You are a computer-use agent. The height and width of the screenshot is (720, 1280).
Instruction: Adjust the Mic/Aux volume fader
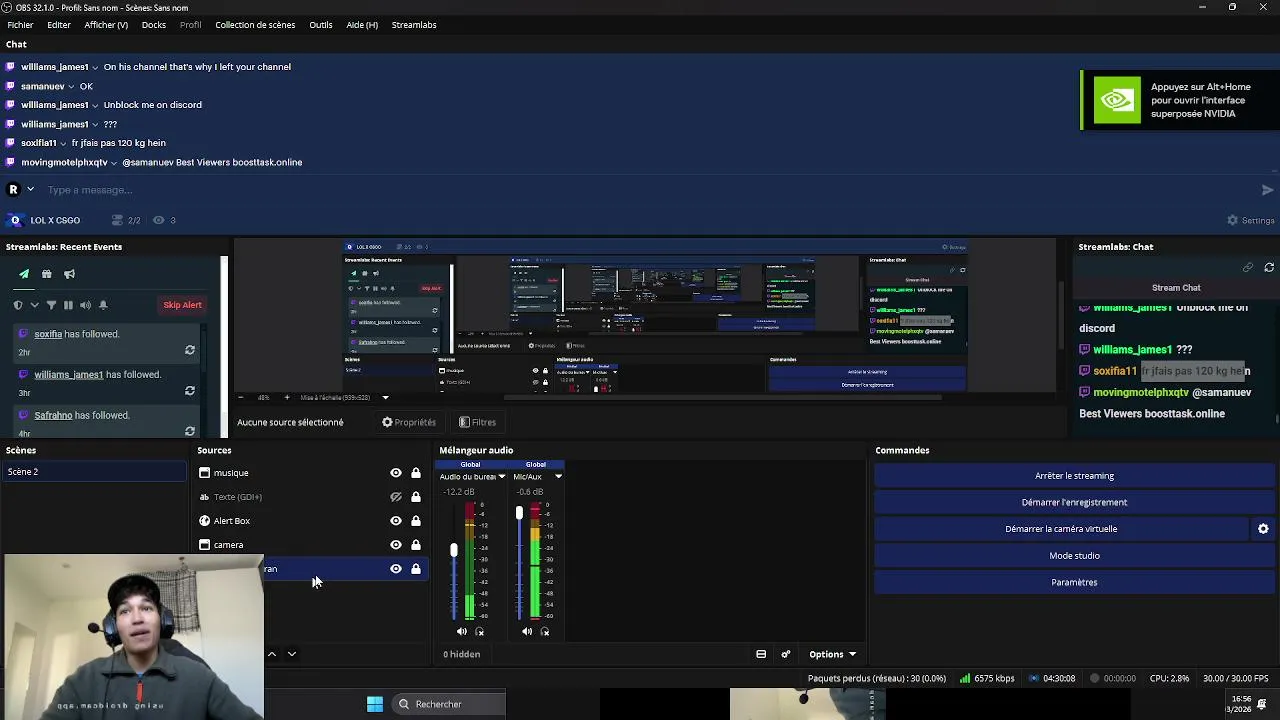pos(519,513)
